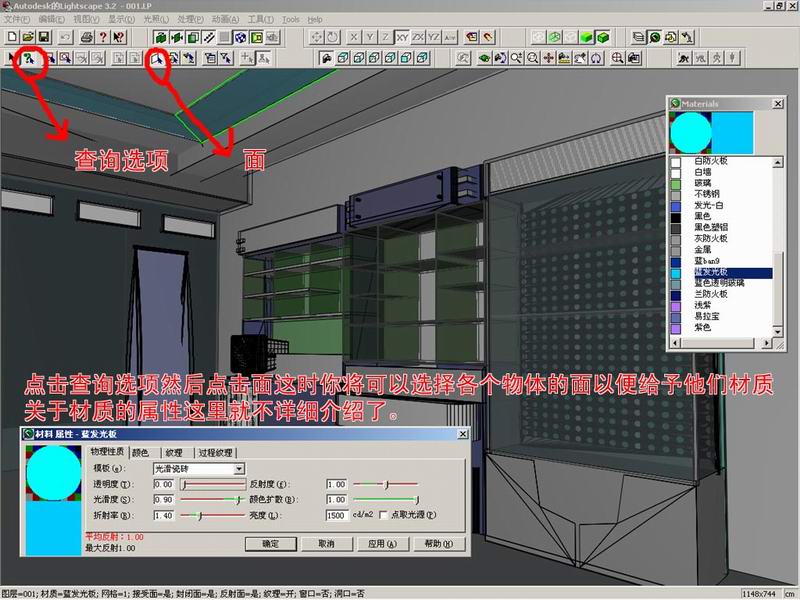Click the green eye orbit view icon
This screenshot has width=800, height=600.
[x=484, y=58]
